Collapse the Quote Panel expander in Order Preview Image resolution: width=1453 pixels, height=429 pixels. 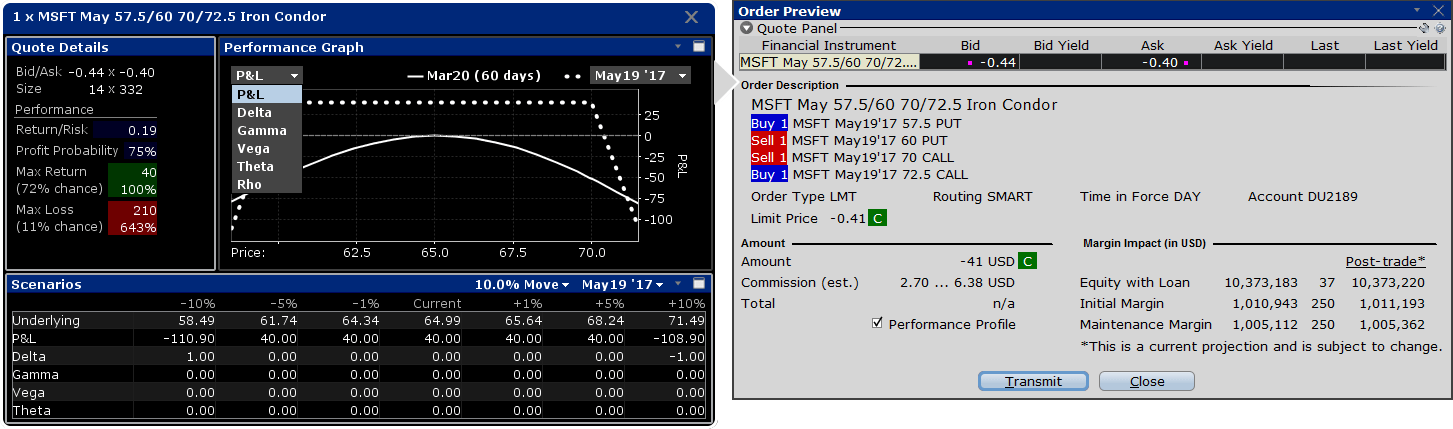pos(746,29)
